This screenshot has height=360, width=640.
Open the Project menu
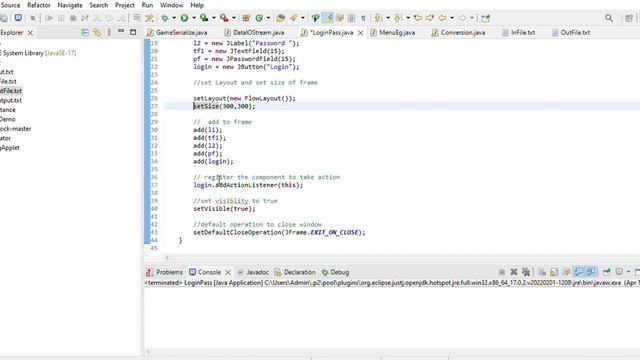point(124,5)
